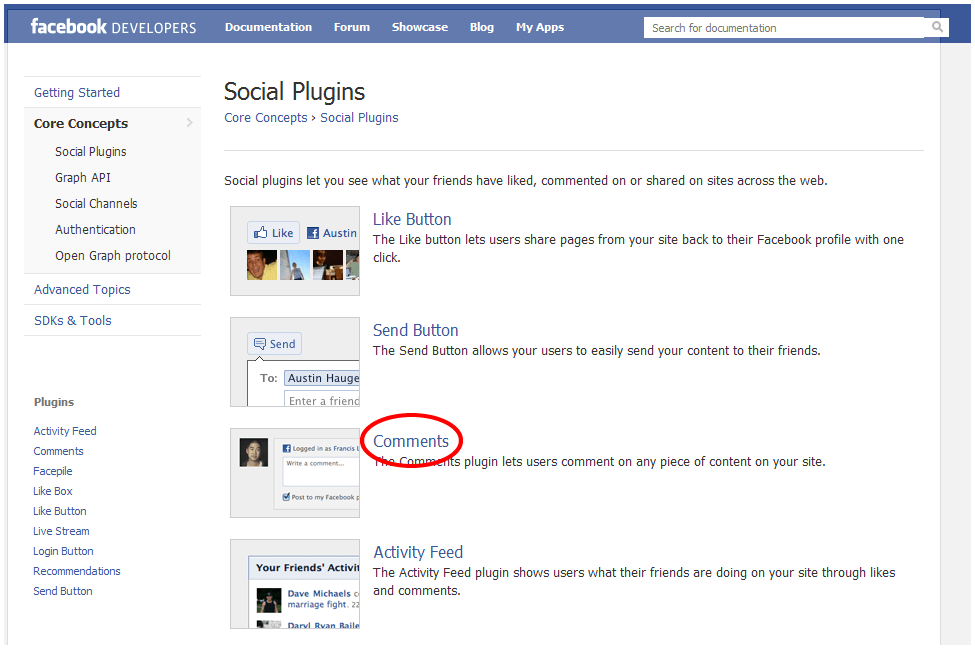Screen dimensions: 975x649
Task: Open Facepile in the Plugins list
Action: click(52, 471)
